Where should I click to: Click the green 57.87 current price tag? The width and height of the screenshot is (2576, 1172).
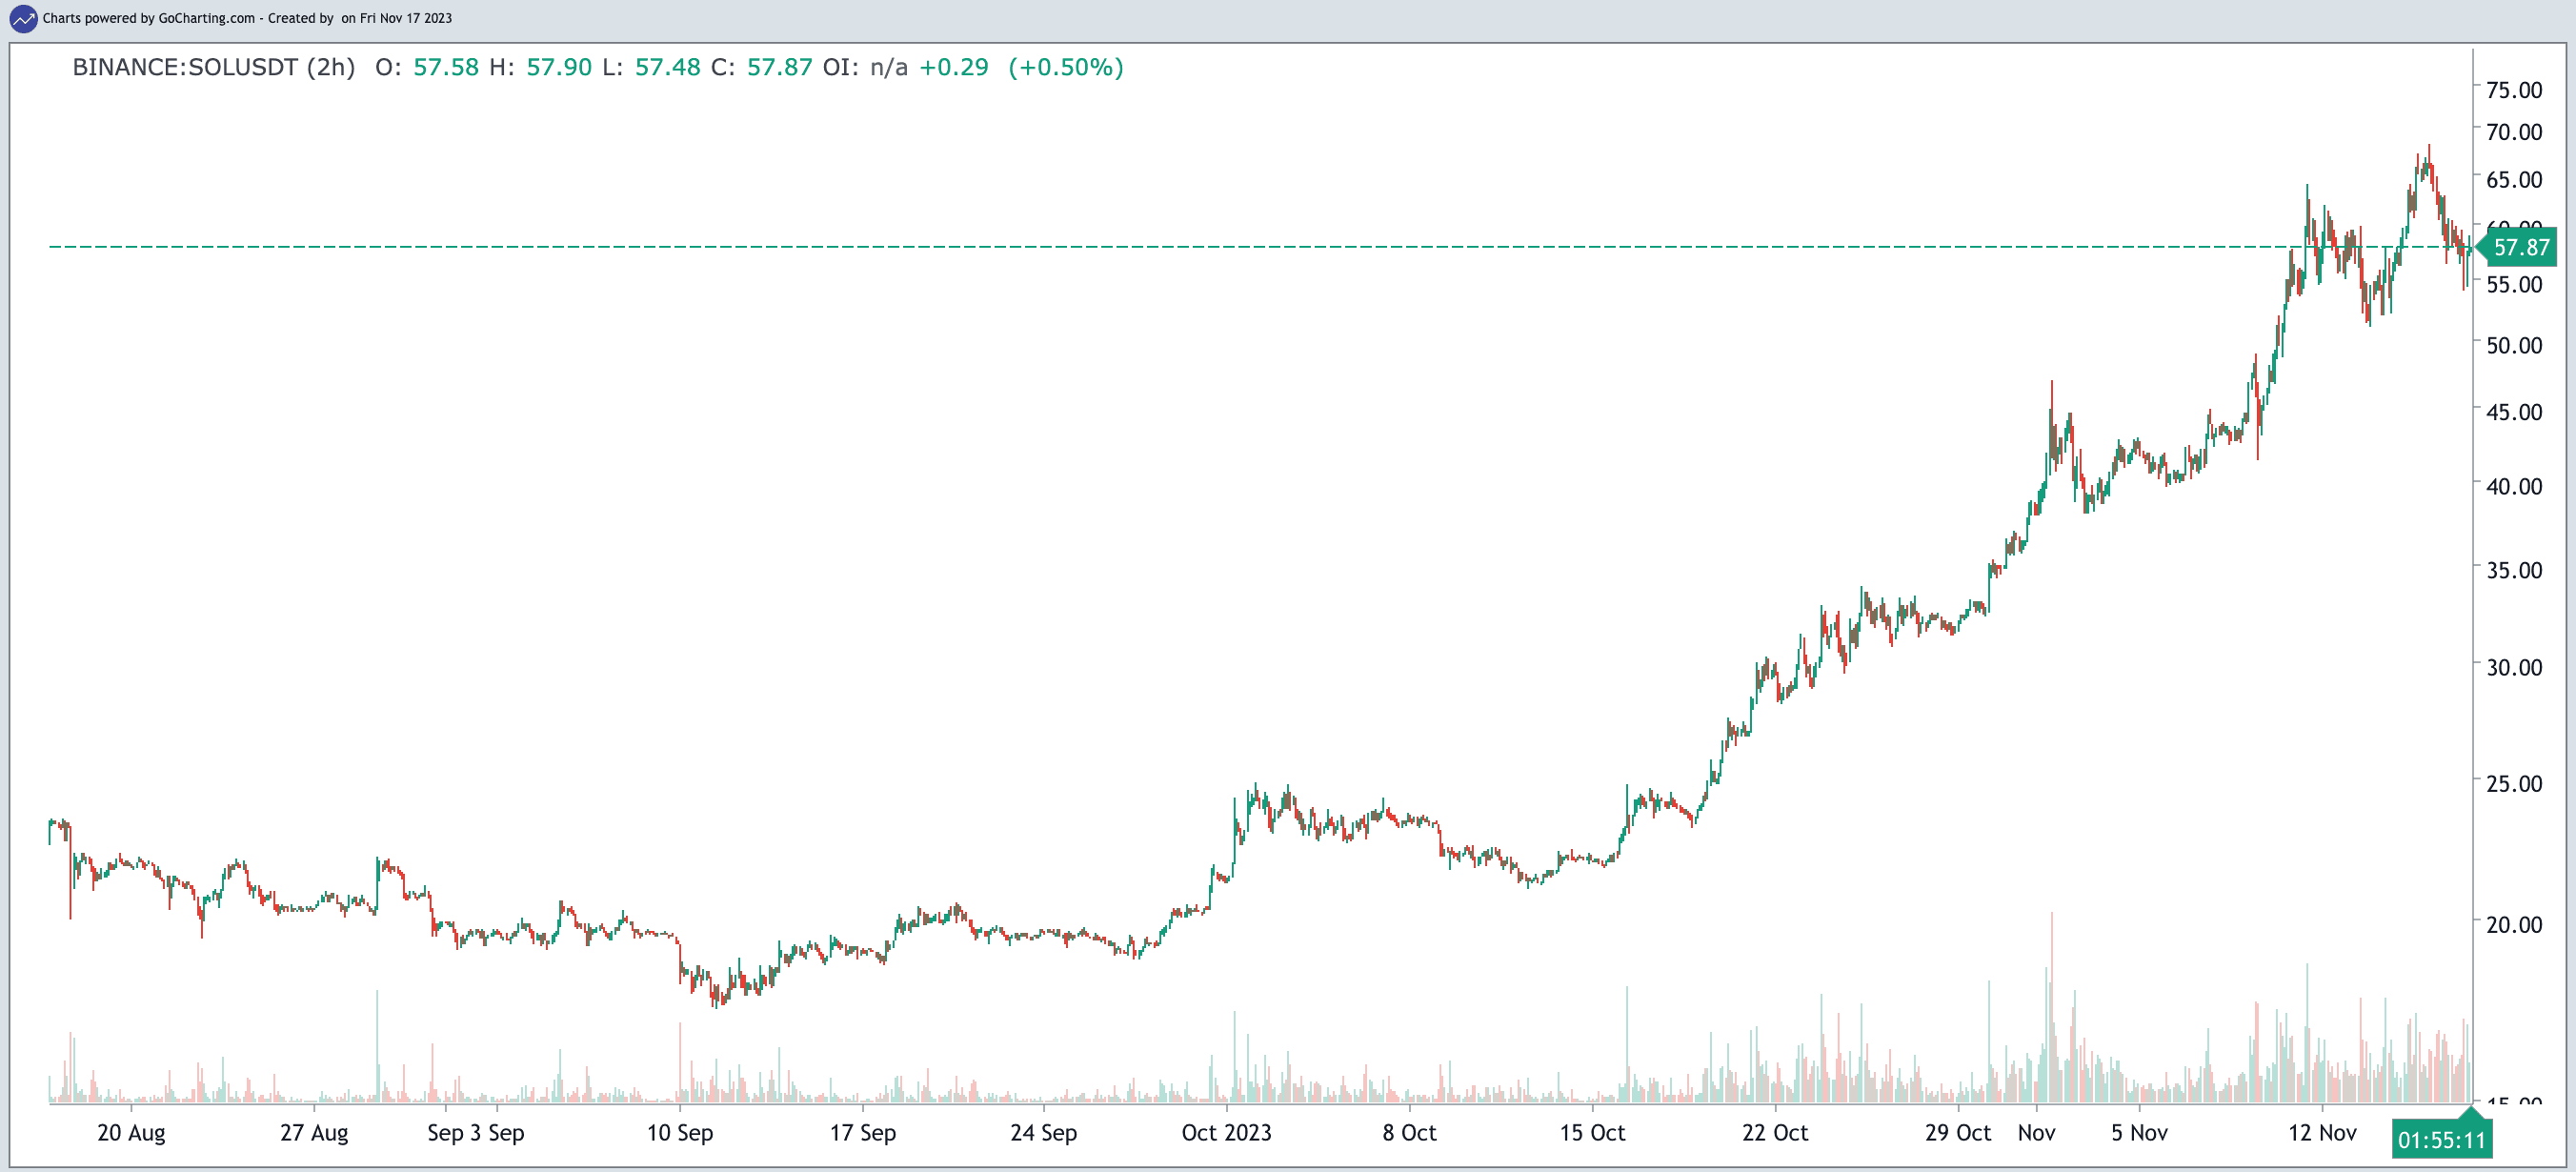[2520, 247]
